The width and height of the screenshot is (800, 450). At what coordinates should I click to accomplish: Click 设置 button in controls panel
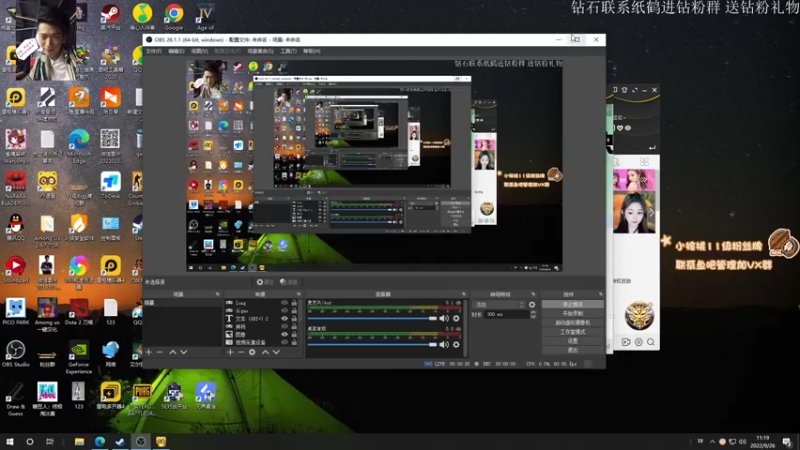click(572, 341)
